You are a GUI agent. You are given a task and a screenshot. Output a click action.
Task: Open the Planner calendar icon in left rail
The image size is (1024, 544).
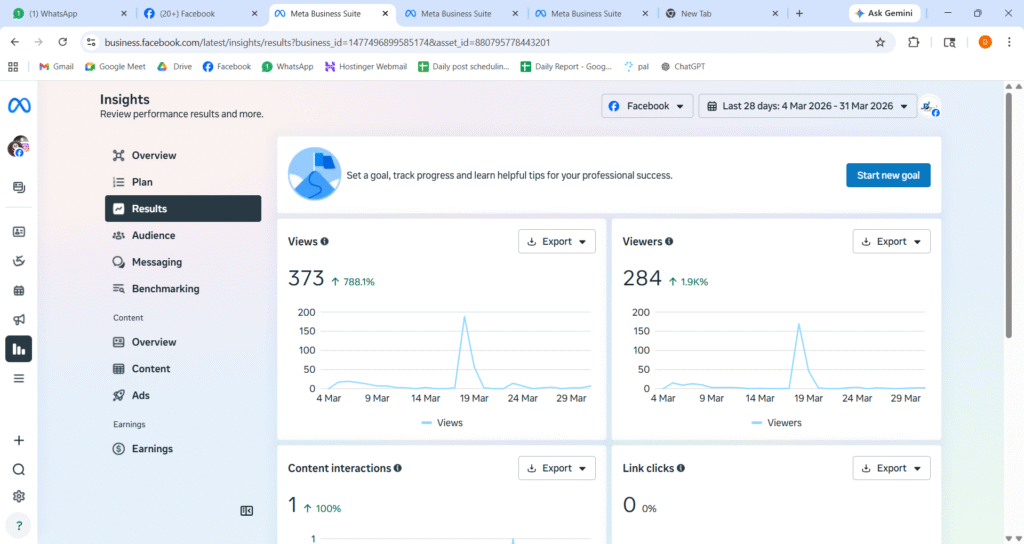click(x=18, y=291)
